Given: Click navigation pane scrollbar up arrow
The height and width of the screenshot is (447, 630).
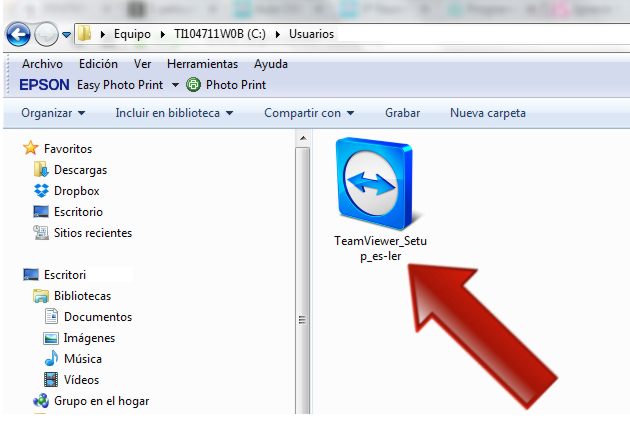Looking at the screenshot, I should tap(303, 138).
